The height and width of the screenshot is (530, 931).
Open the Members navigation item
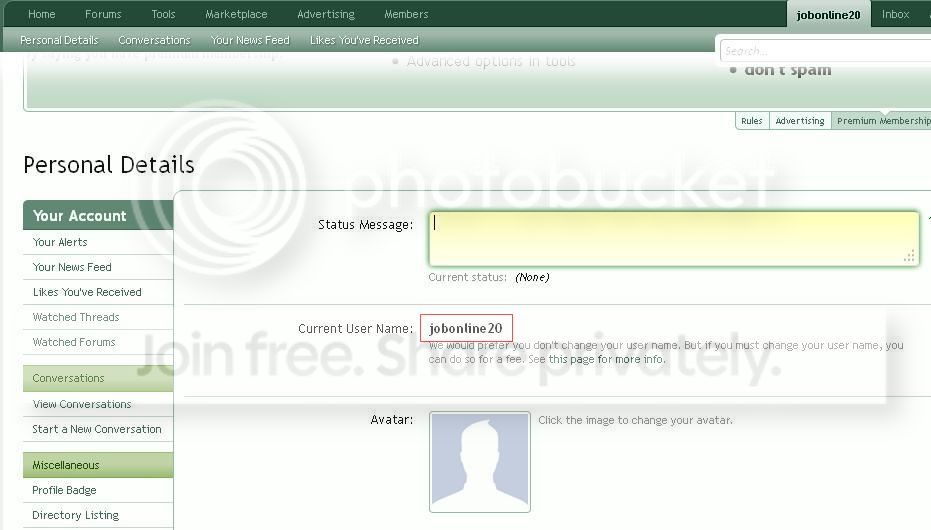406,14
